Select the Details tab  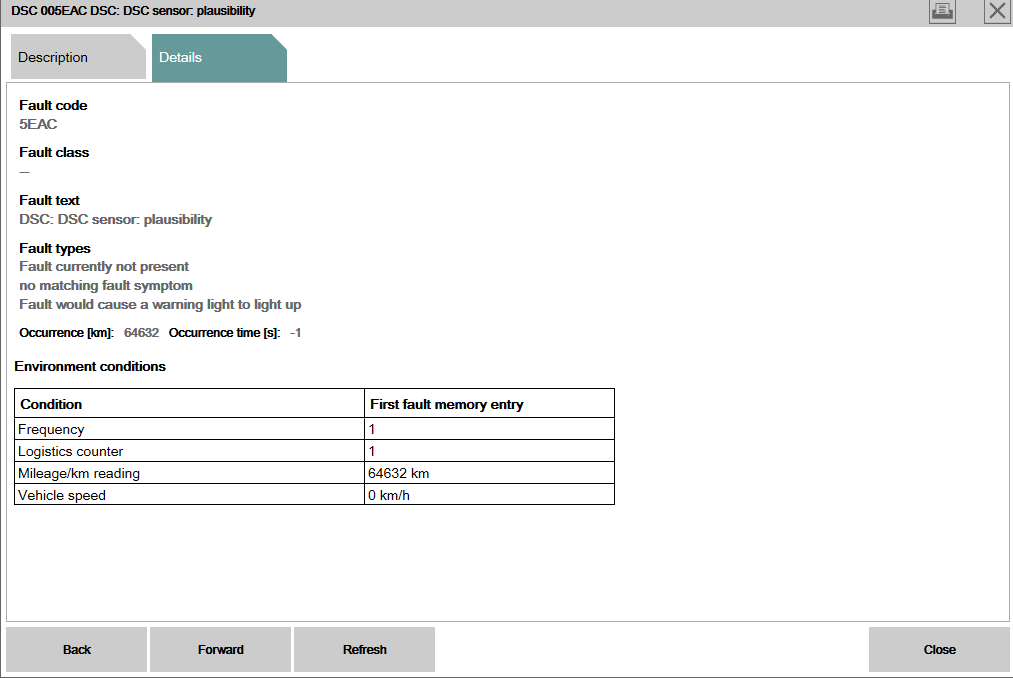tap(219, 58)
